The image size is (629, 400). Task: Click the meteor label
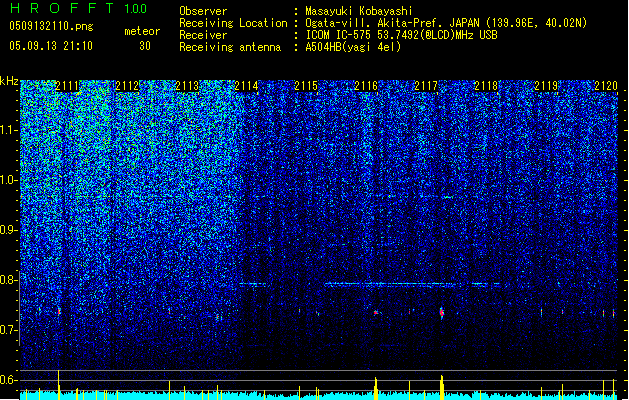click(142, 31)
